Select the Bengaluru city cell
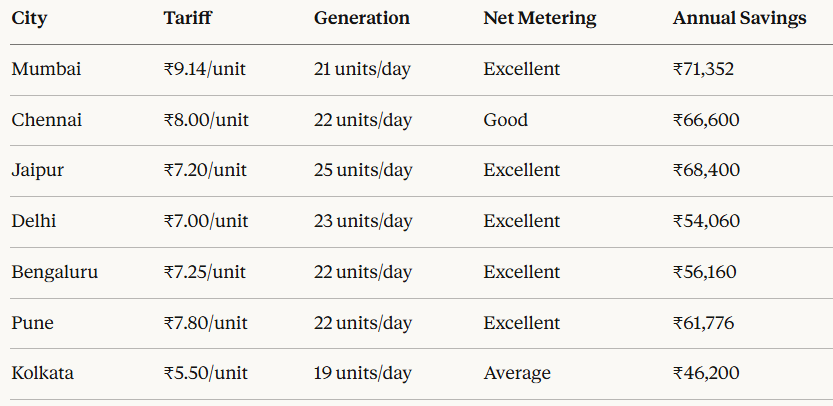 pyautogui.click(x=55, y=272)
